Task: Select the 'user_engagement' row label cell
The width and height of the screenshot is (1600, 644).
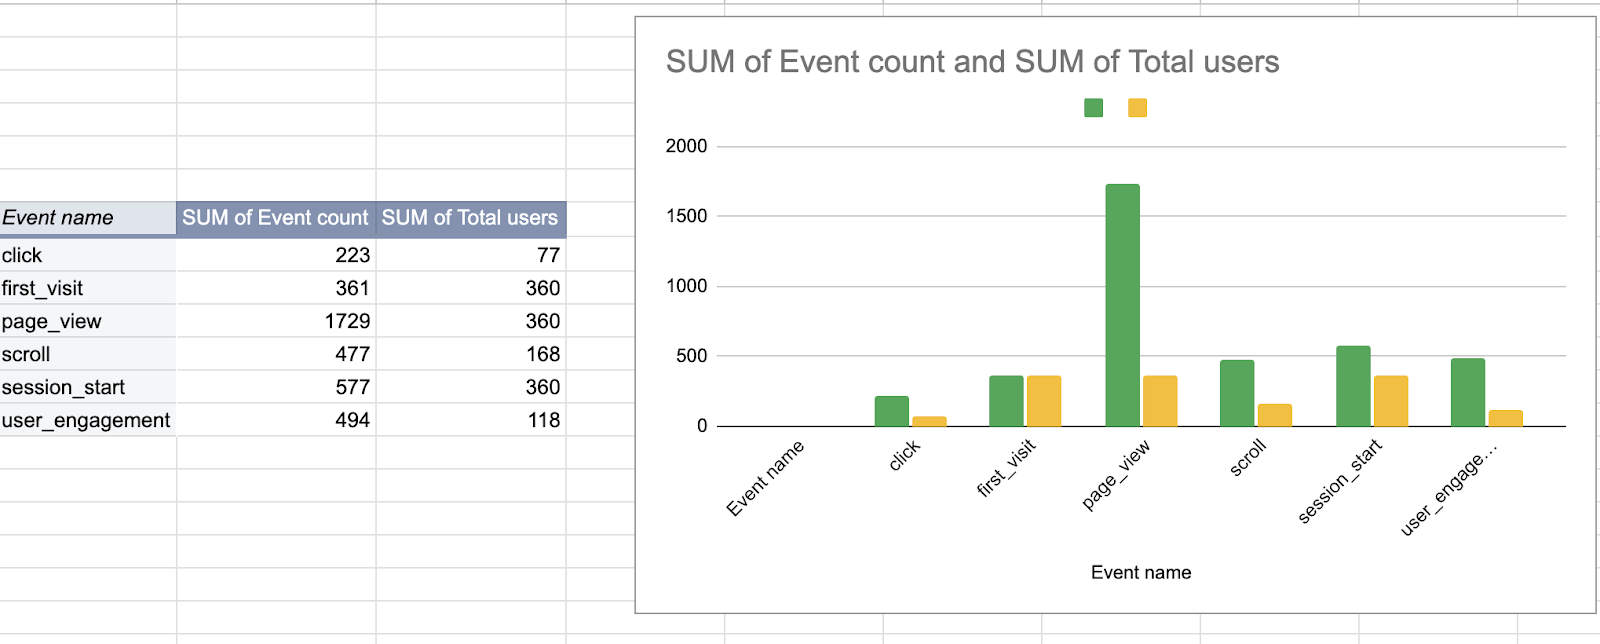Action: (x=88, y=420)
